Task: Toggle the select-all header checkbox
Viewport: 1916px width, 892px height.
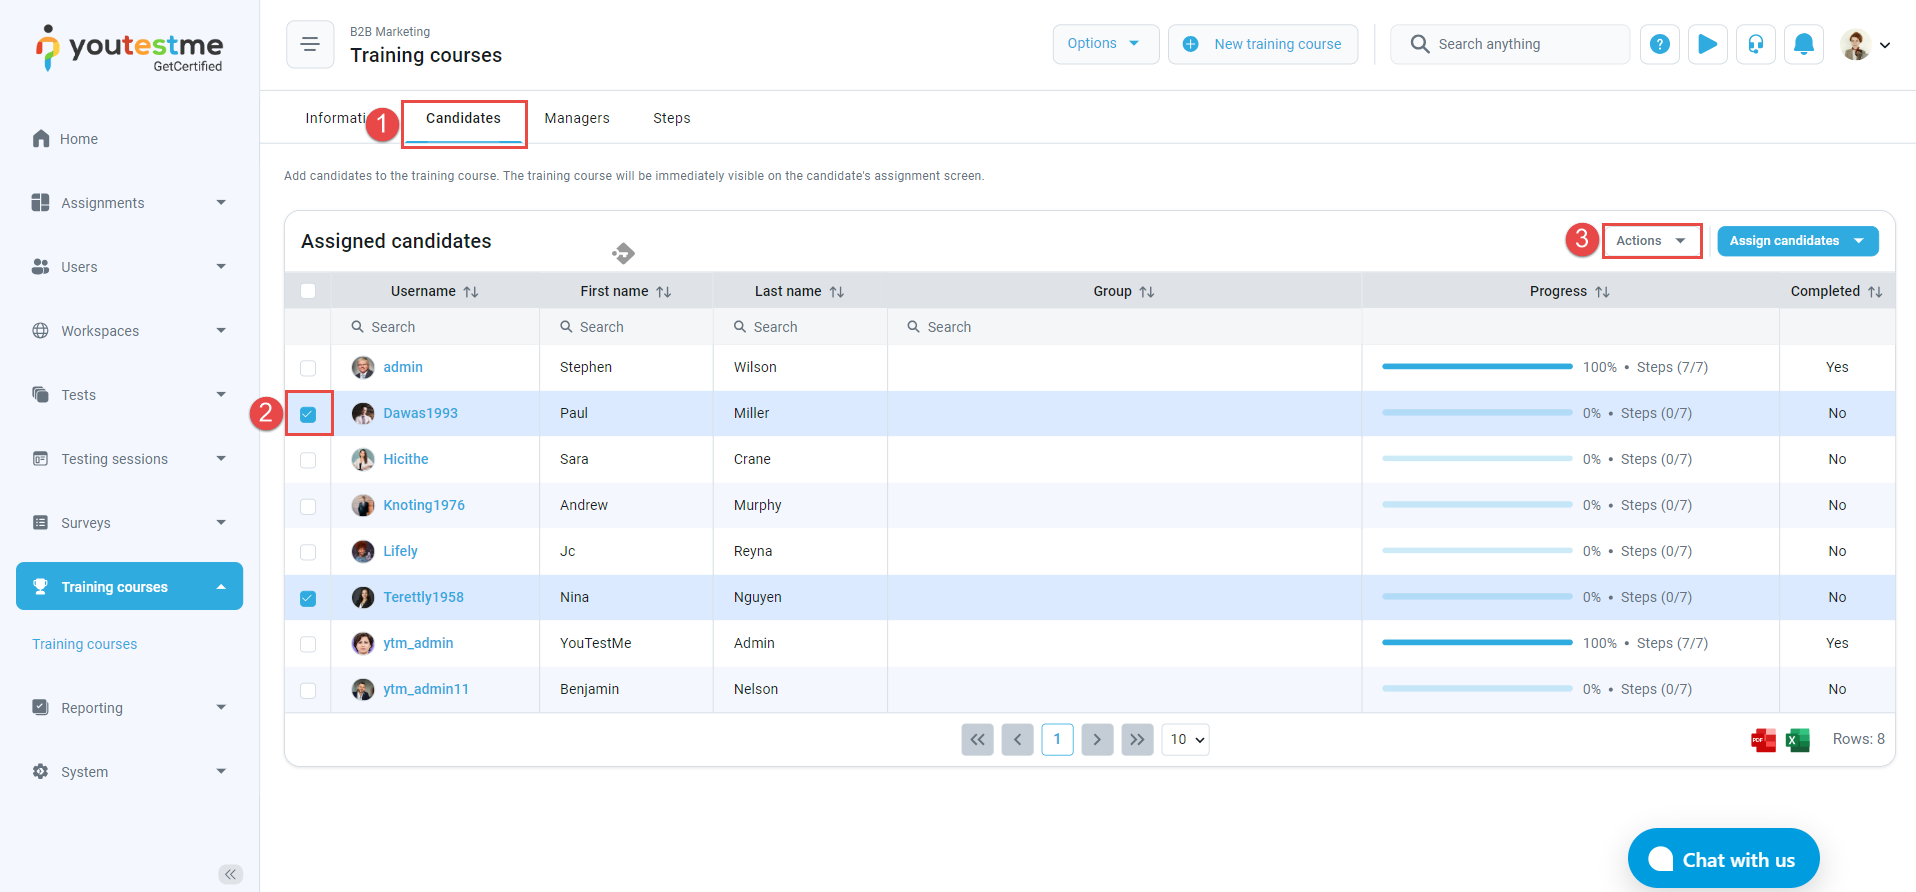Action: point(308,291)
